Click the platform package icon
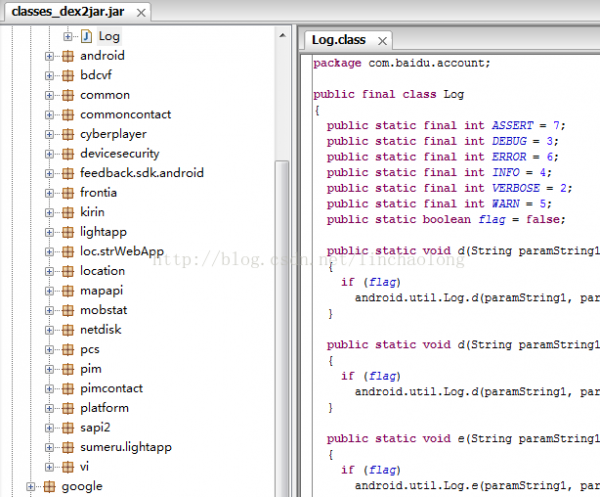 tap(68, 408)
